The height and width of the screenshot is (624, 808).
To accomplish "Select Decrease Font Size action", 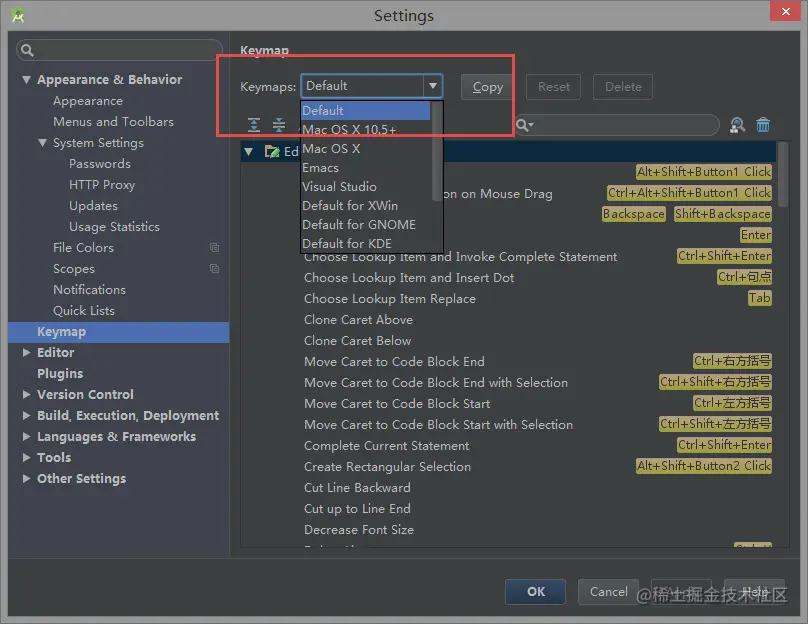I will click(359, 530).
